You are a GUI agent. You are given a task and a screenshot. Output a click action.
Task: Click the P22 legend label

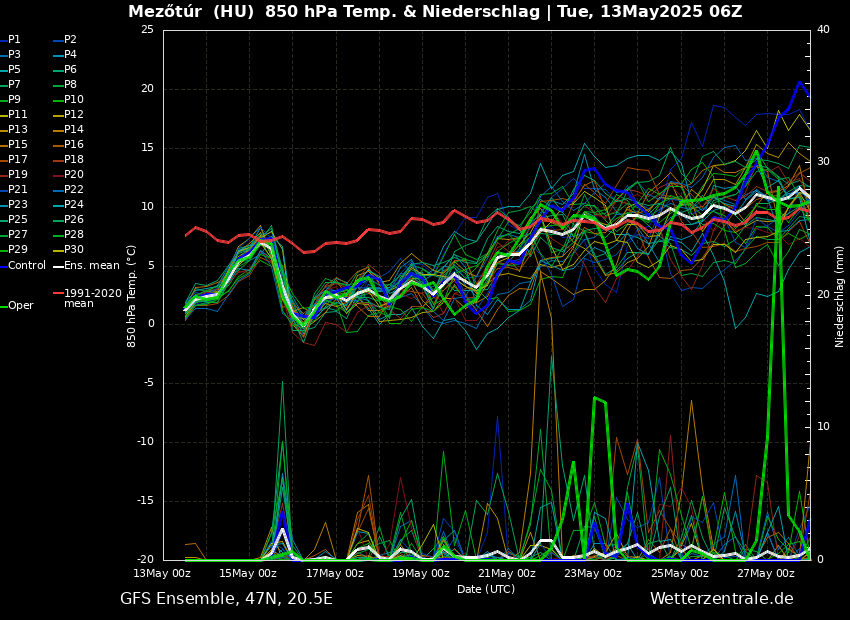click(x=74, y=190)
